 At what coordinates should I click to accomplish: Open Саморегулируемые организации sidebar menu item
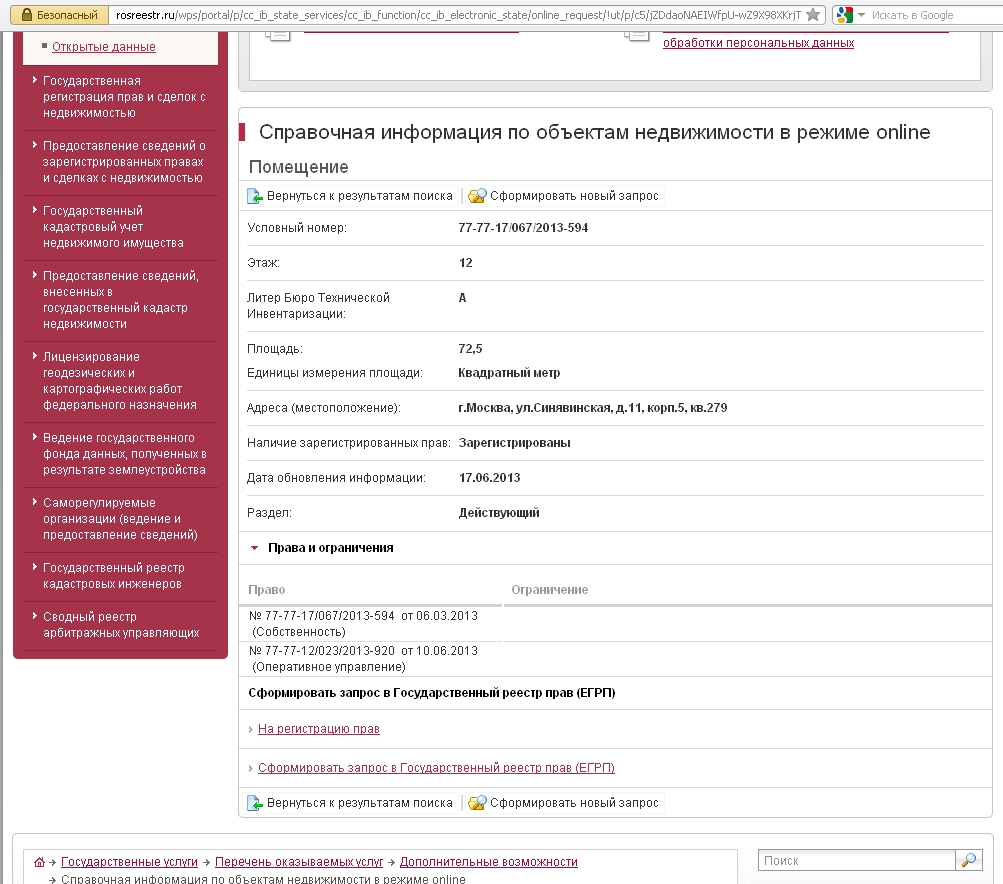(120, 518)
